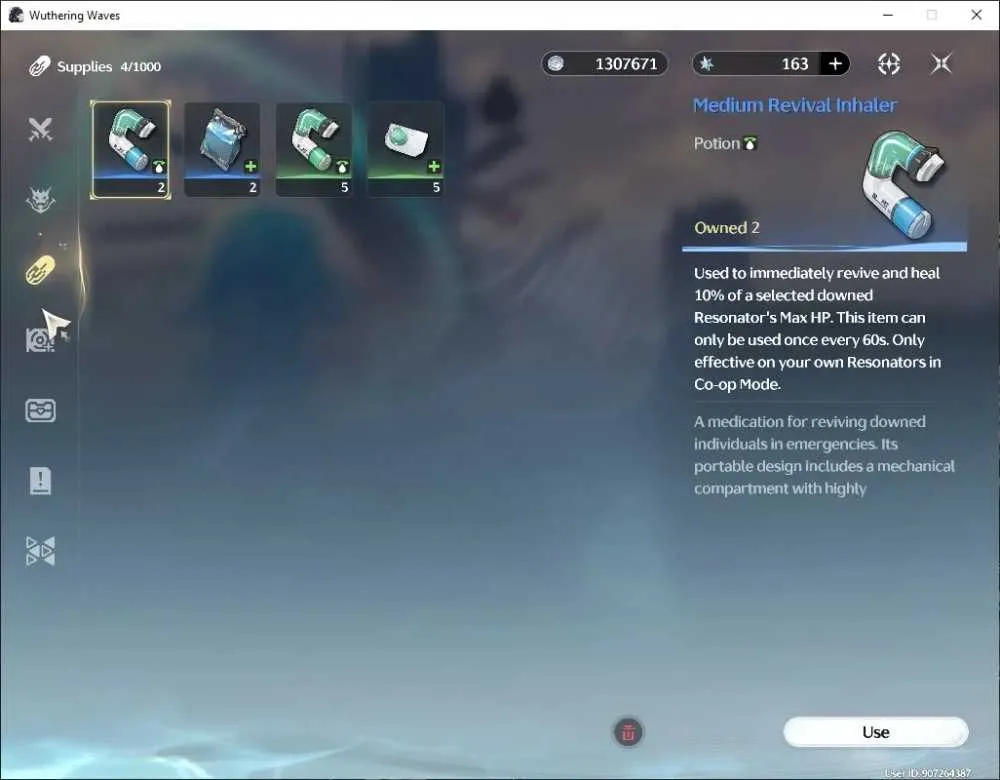
Task: Open the exclamation-mark book tab
Action: click(40, 480)
